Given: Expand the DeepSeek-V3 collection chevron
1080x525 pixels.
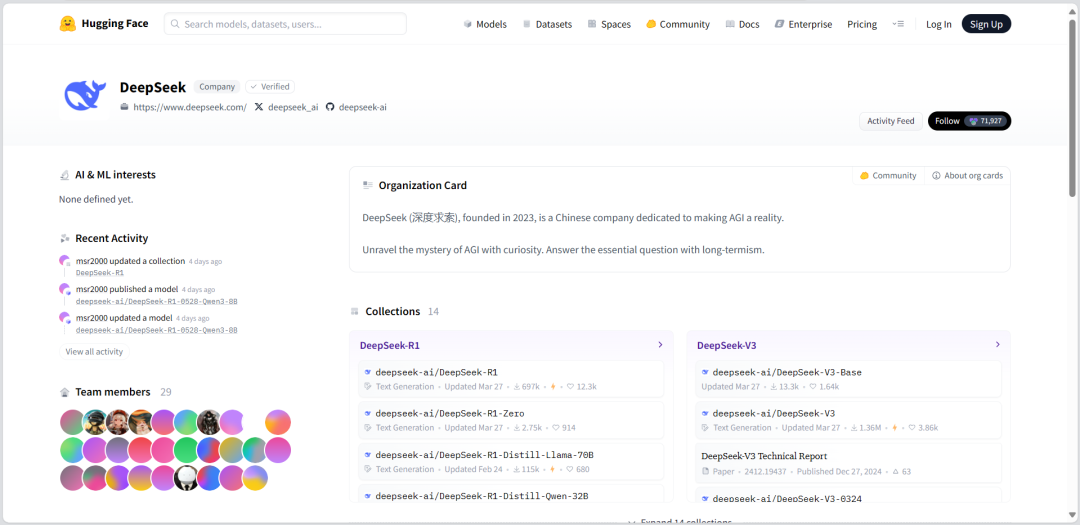Looking at the screenshot, I should 997,344.
